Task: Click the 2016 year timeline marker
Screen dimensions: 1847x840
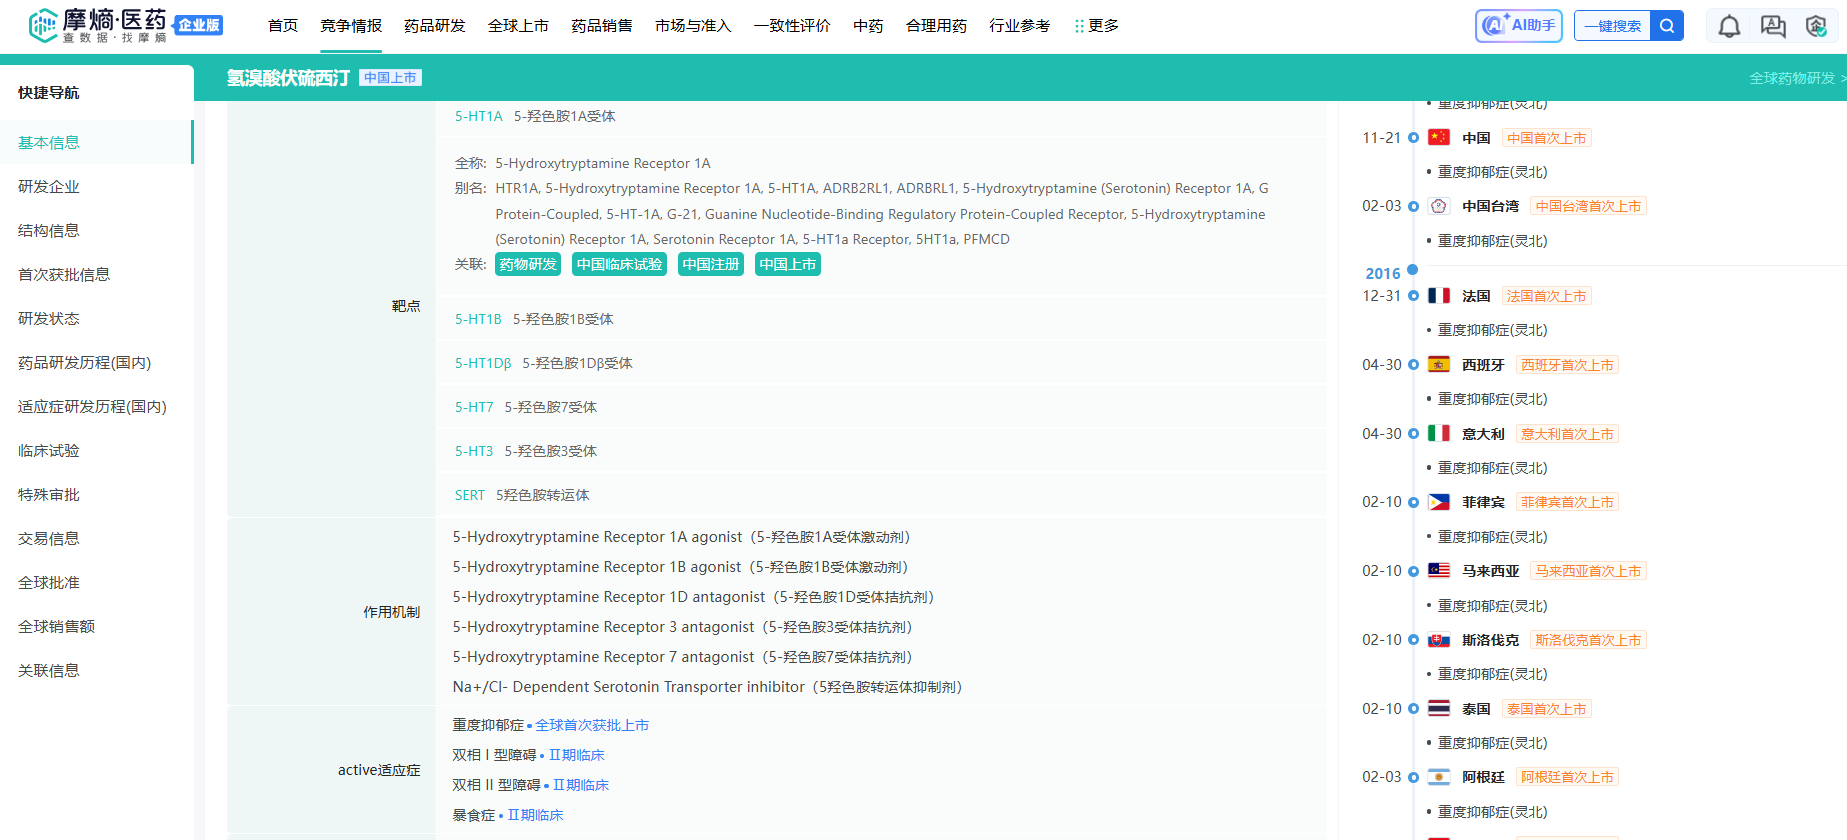Action: (x=1383, y=273)
